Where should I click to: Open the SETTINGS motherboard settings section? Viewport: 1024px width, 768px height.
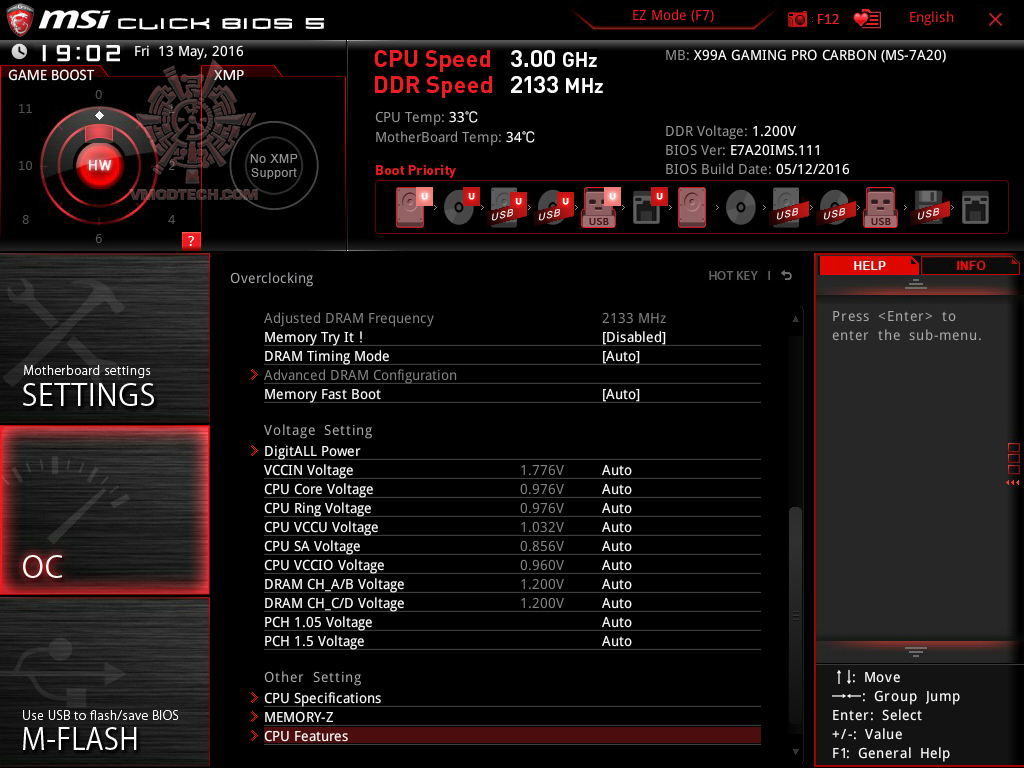click(104, 338)
